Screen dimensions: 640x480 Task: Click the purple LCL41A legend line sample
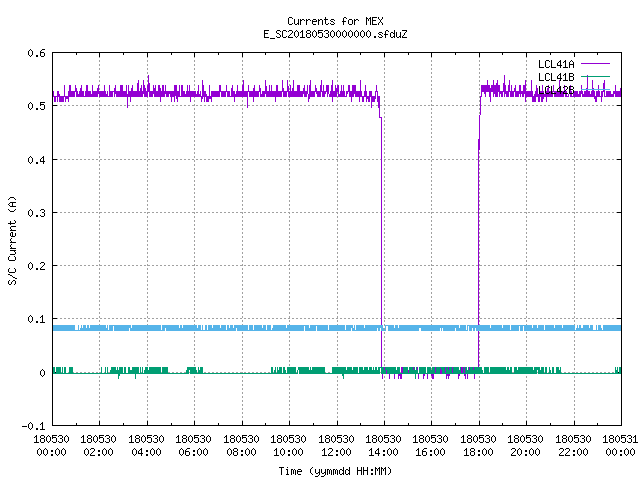coord(595,64)
